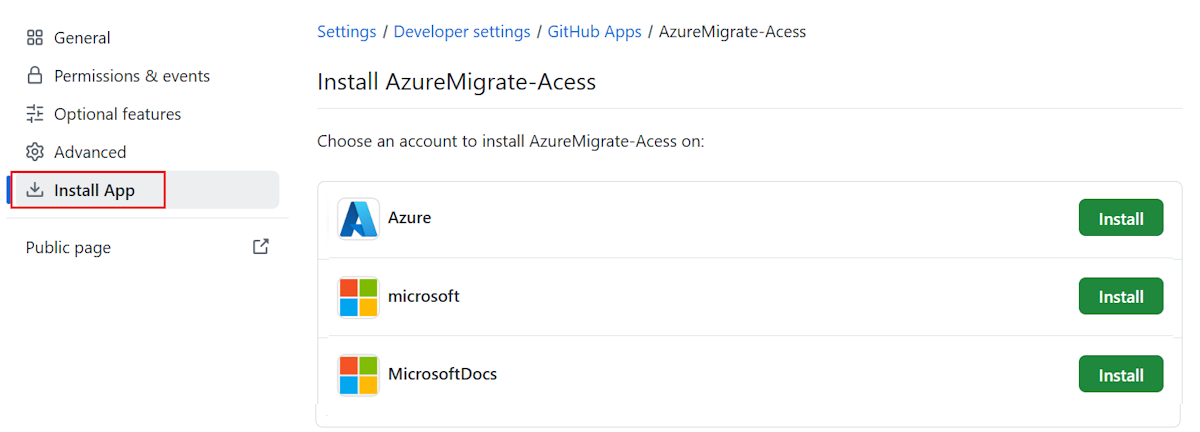Screen dimensions: 1200x432
Task: Click the Permissions & events lock icon
Action: click(x=35, y=76)
